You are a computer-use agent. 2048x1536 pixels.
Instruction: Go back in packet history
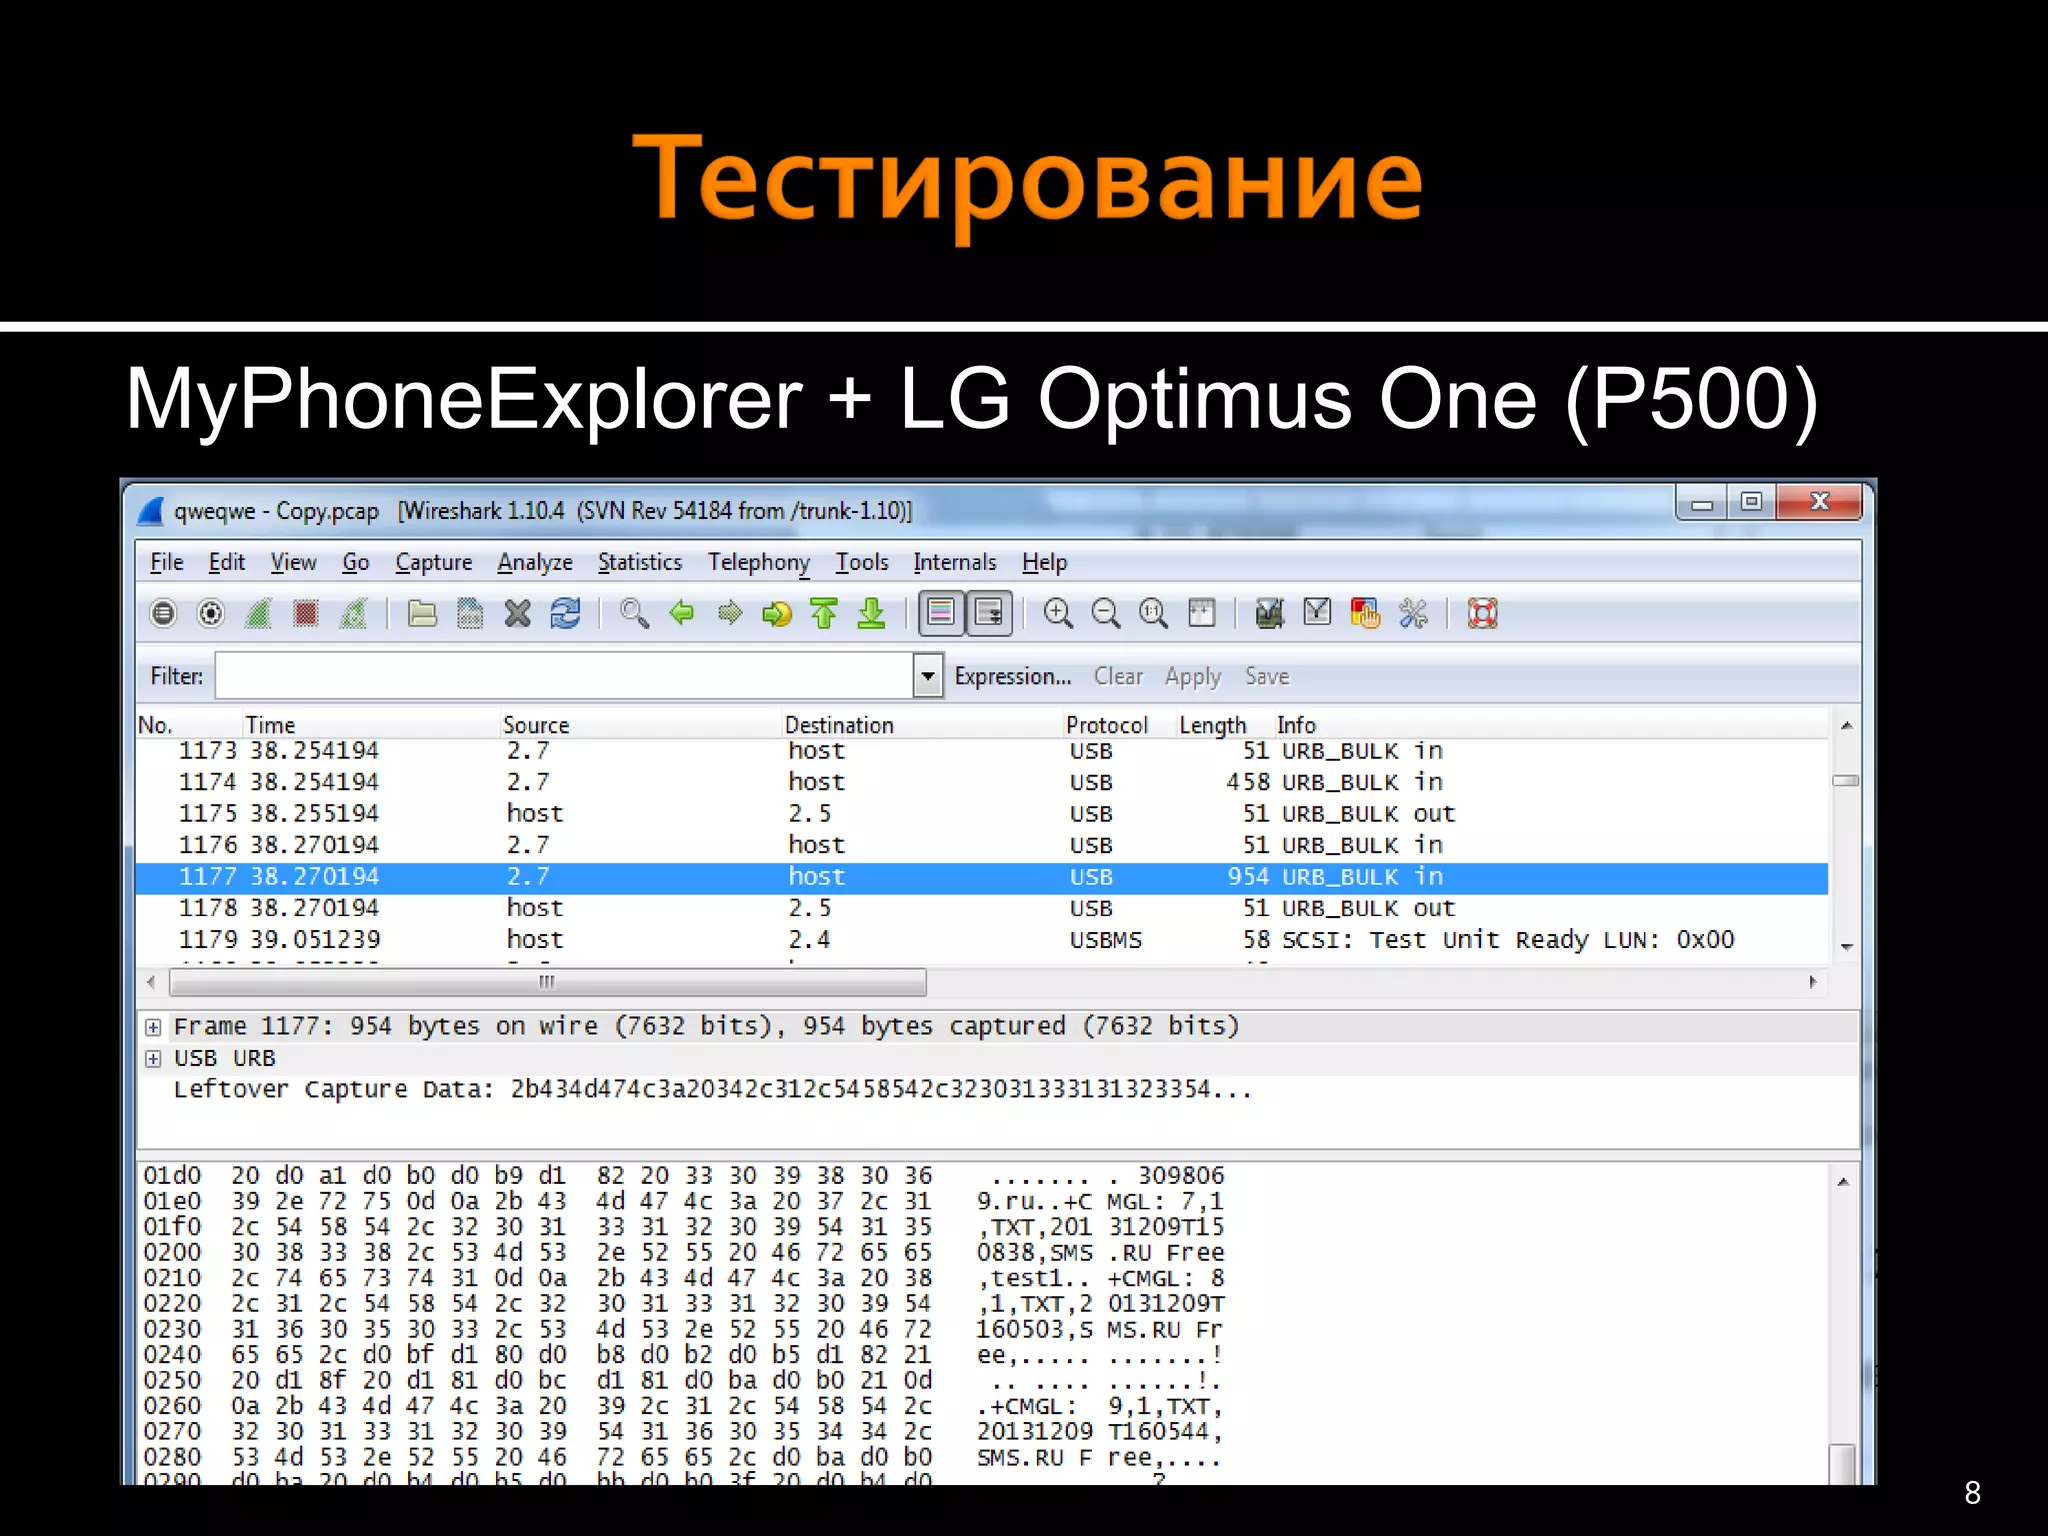pyautogui.click(x=682, y=613)
